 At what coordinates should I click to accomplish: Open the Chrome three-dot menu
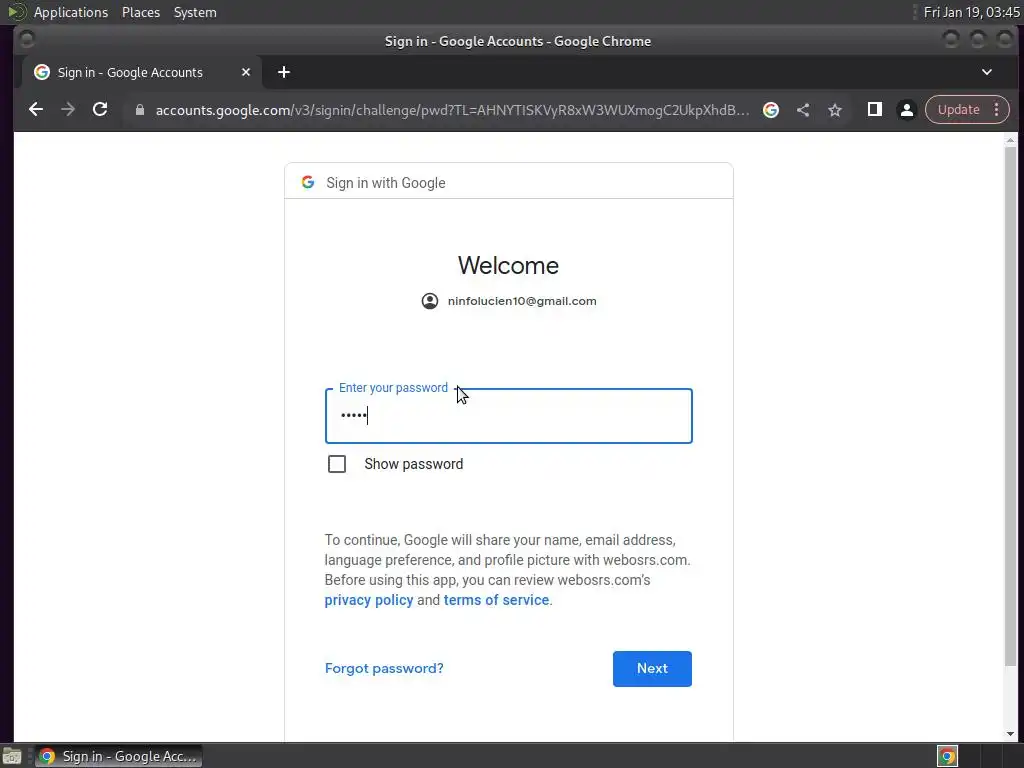click(997, 110)
